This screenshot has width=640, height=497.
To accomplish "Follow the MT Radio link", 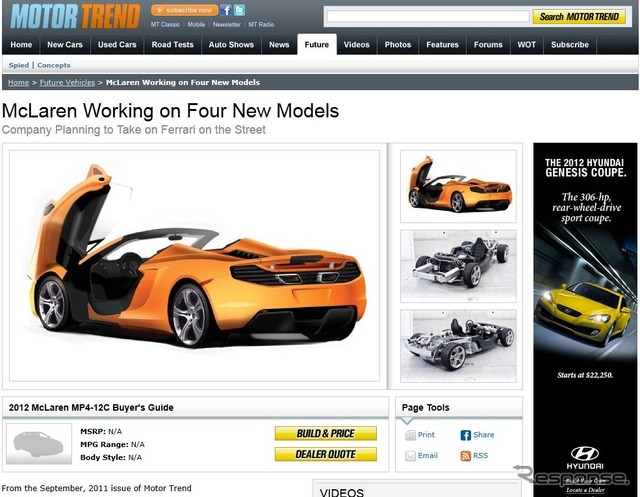I will [261, 24].
